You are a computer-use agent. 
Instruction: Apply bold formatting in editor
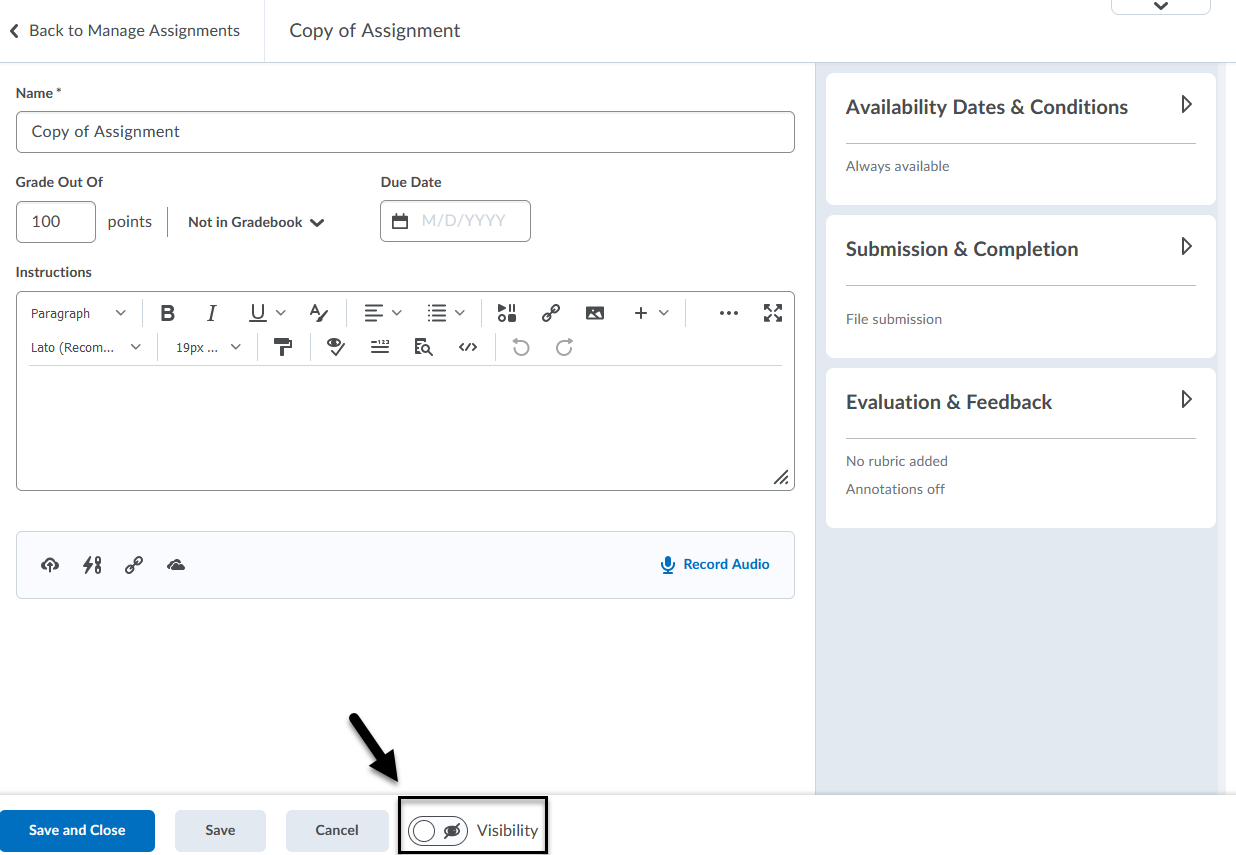pos(168,313)
